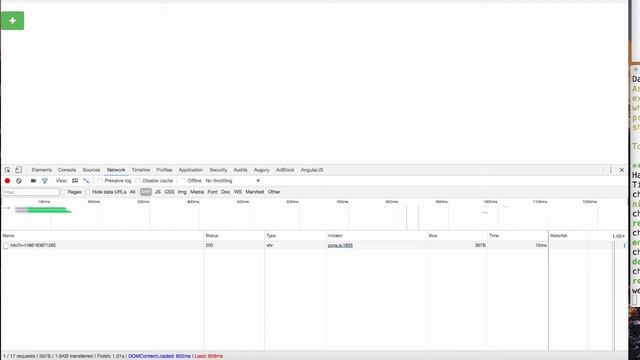Toggle the capture screenshots camera icon
Viewport: 640px width, 360px height.
[x=33, y=180]
